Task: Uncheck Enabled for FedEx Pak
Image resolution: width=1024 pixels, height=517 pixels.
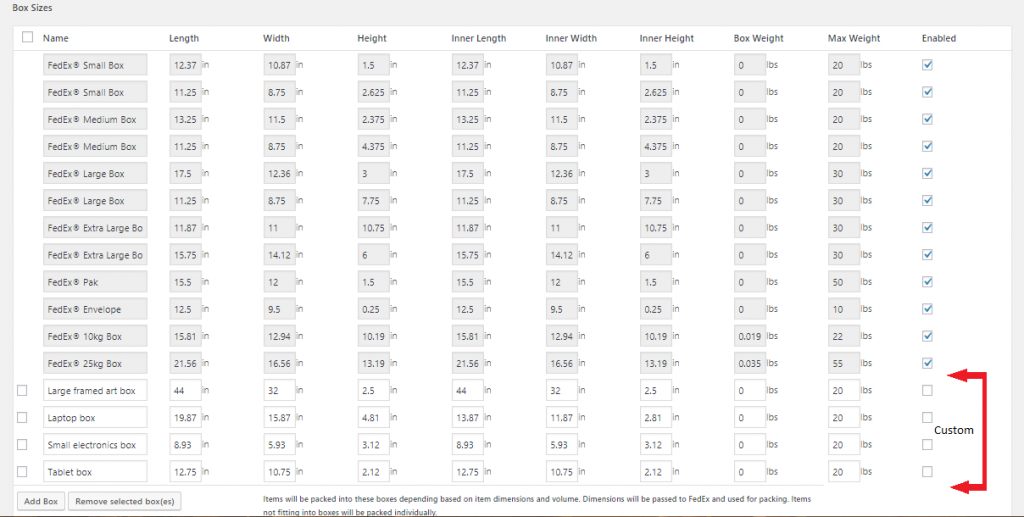Action: (x=927, y=281)
